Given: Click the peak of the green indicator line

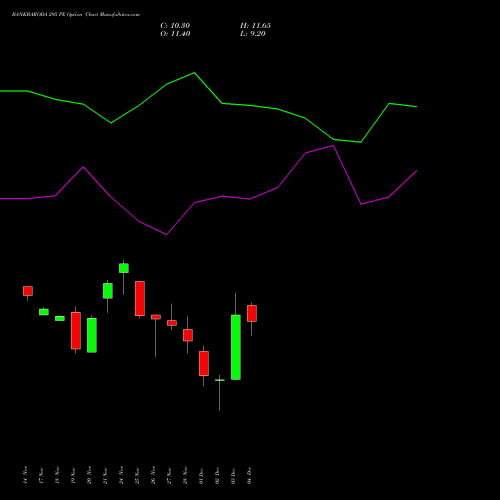Looking at the screenshot, I should click(x=194, y=73).
